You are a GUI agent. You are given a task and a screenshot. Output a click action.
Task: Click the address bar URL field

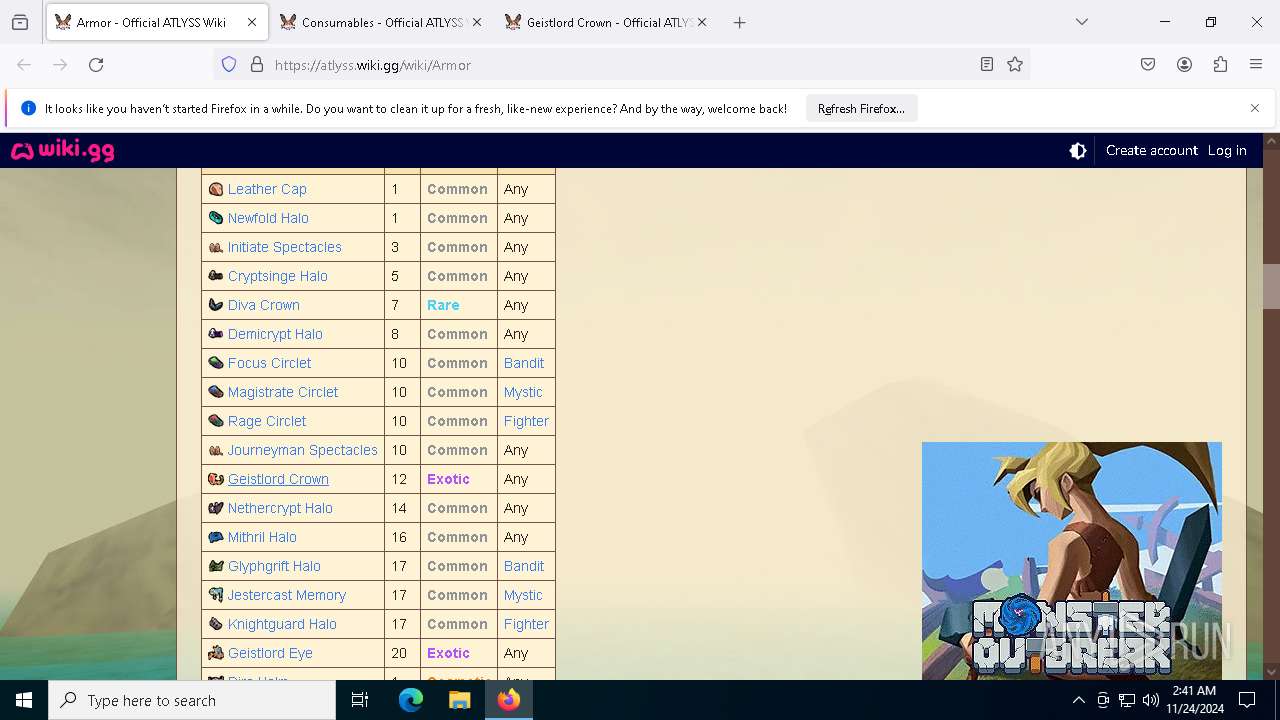coord(620,65)
